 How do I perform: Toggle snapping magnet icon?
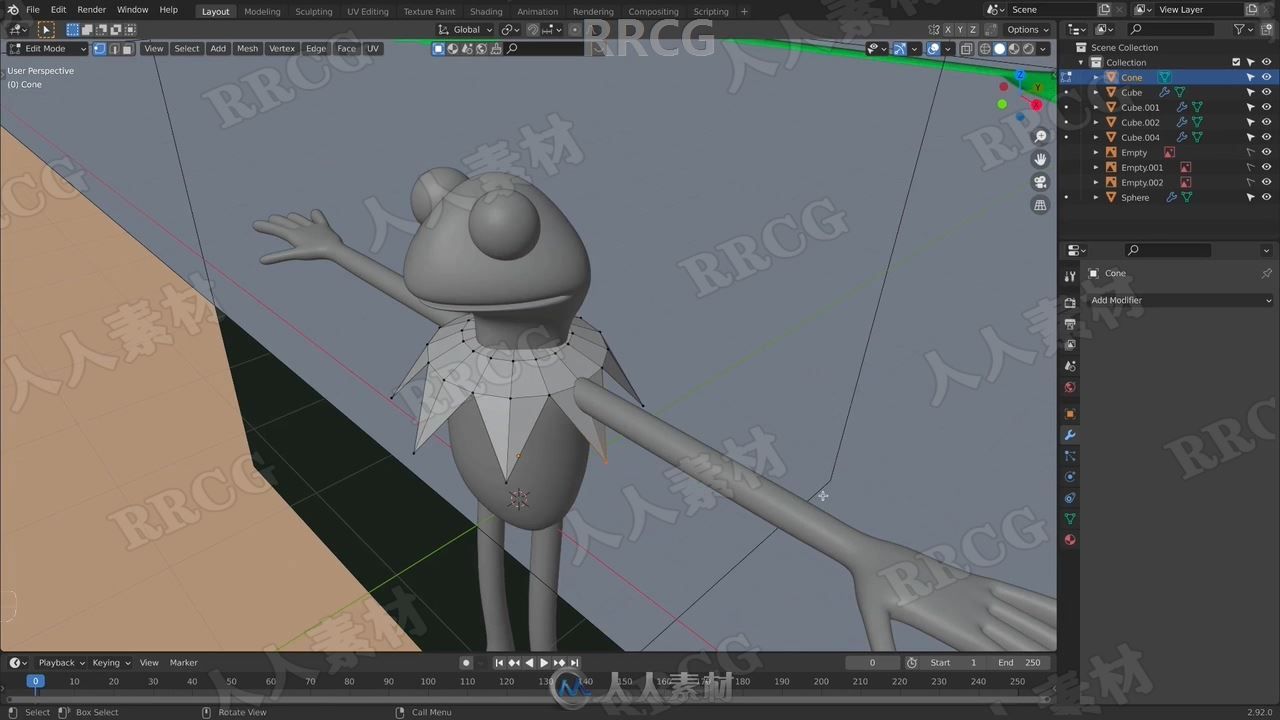point(534,30)
